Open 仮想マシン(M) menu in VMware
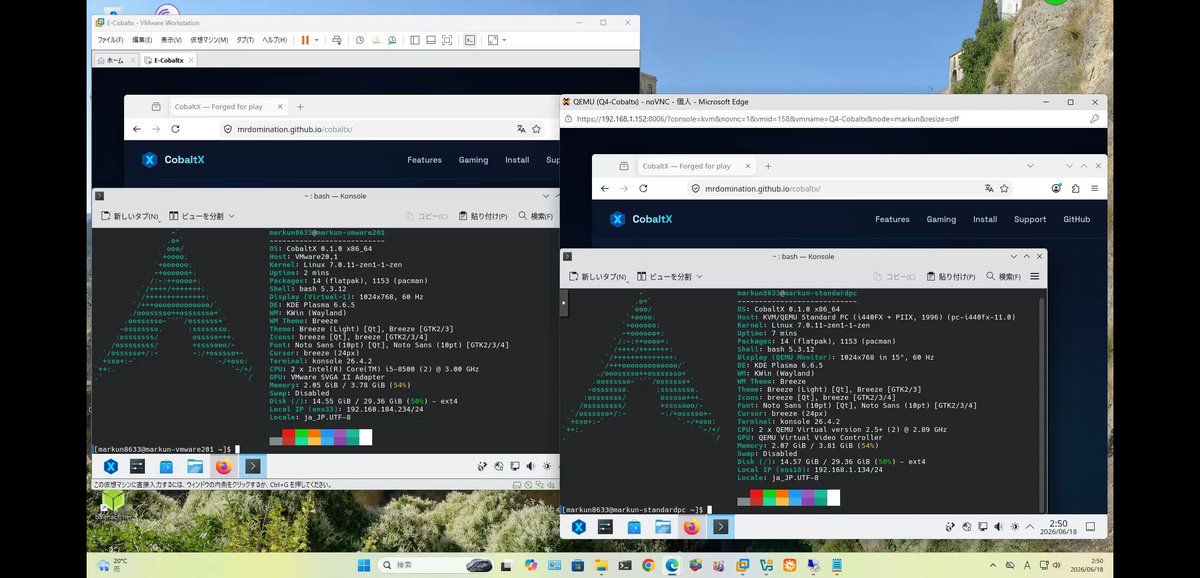This screenshot has height=578, width=1200. click(210, 40)
